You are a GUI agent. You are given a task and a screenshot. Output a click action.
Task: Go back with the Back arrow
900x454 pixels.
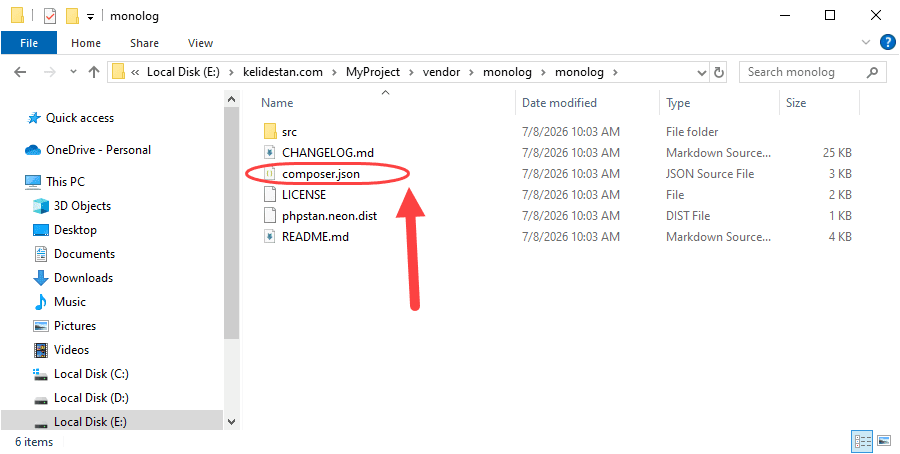coord(20,72)
